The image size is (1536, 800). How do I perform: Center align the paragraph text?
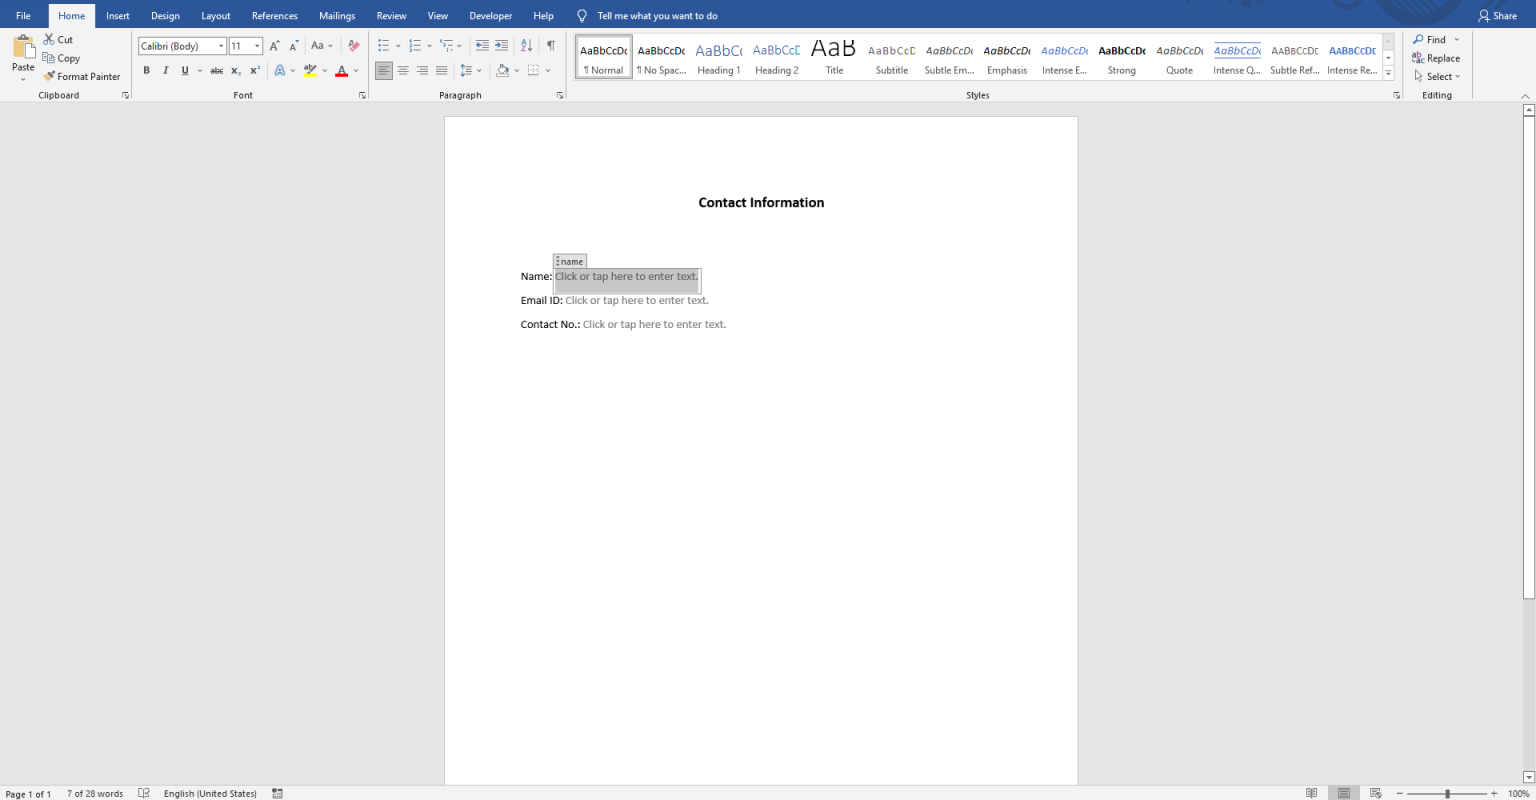(x=403, y=71)
